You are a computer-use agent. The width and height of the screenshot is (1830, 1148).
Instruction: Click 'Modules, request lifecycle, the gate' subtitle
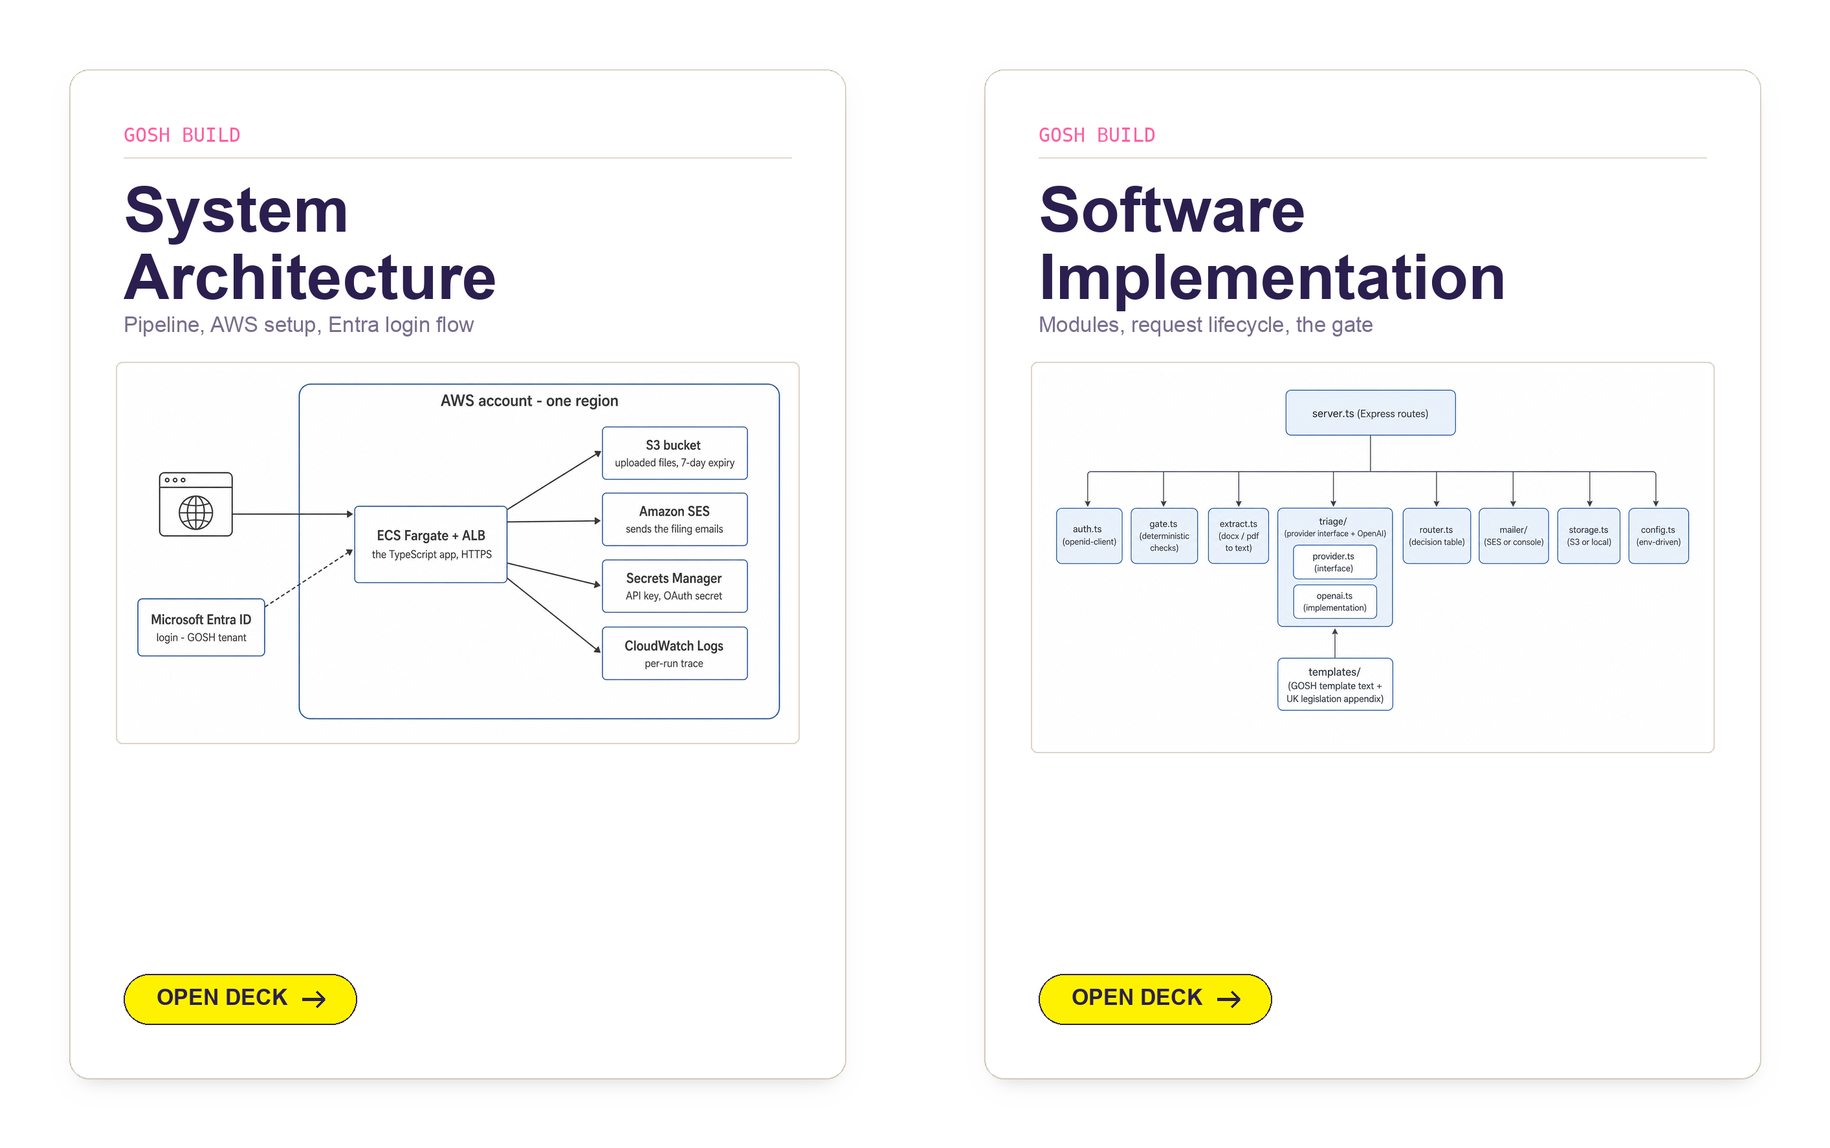tap(1206, 325)
